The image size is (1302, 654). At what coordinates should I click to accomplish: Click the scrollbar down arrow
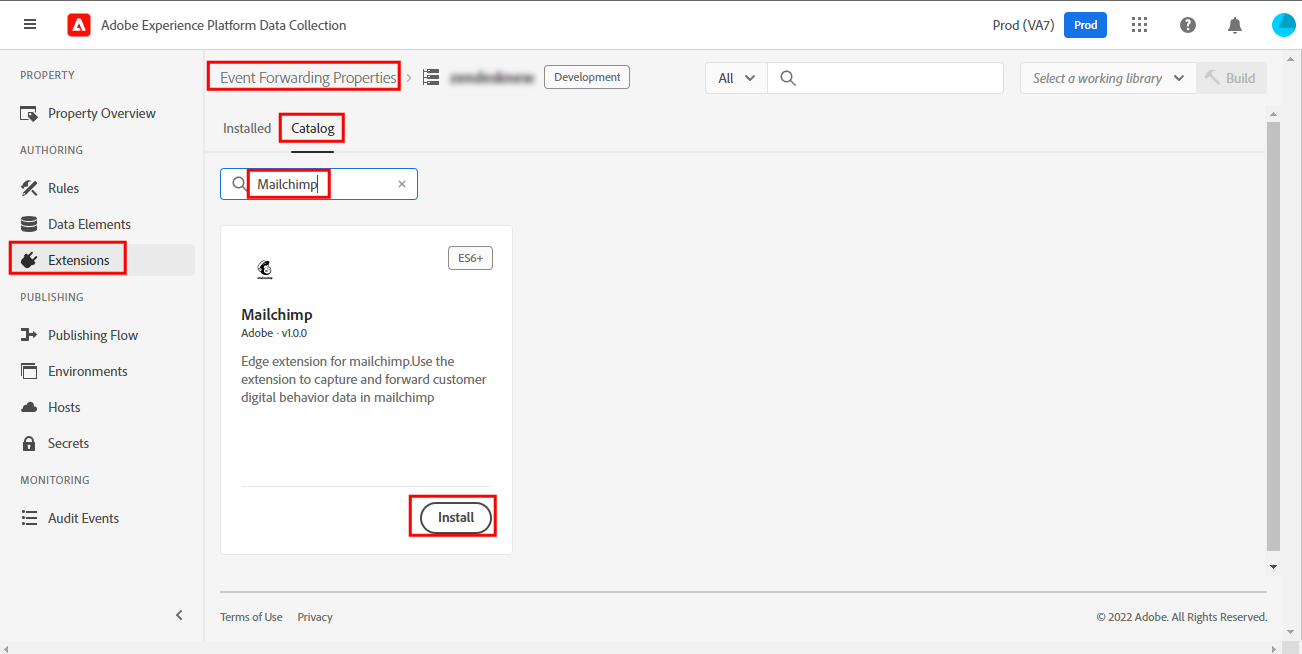coord(1273,566)
